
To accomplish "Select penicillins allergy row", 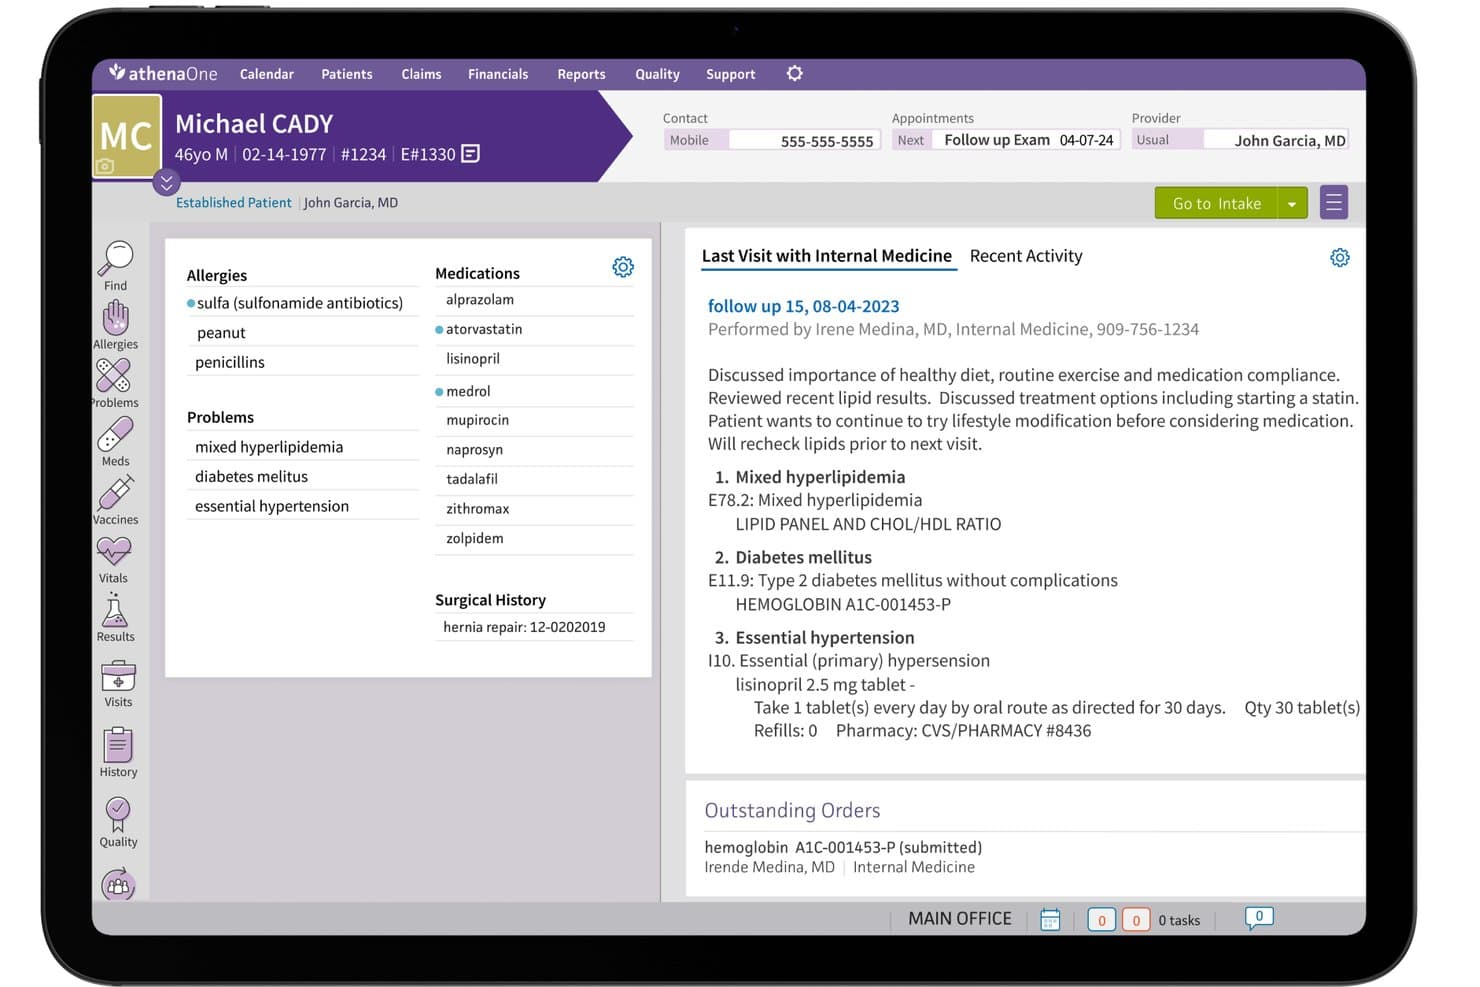I will tap(302, 362).
